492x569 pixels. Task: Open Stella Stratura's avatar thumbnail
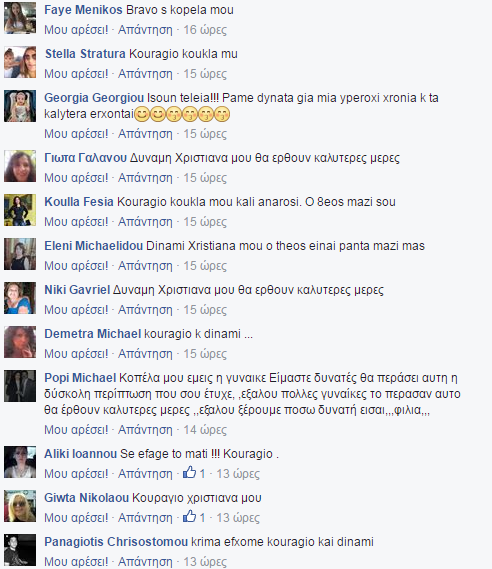click(20, 62)
